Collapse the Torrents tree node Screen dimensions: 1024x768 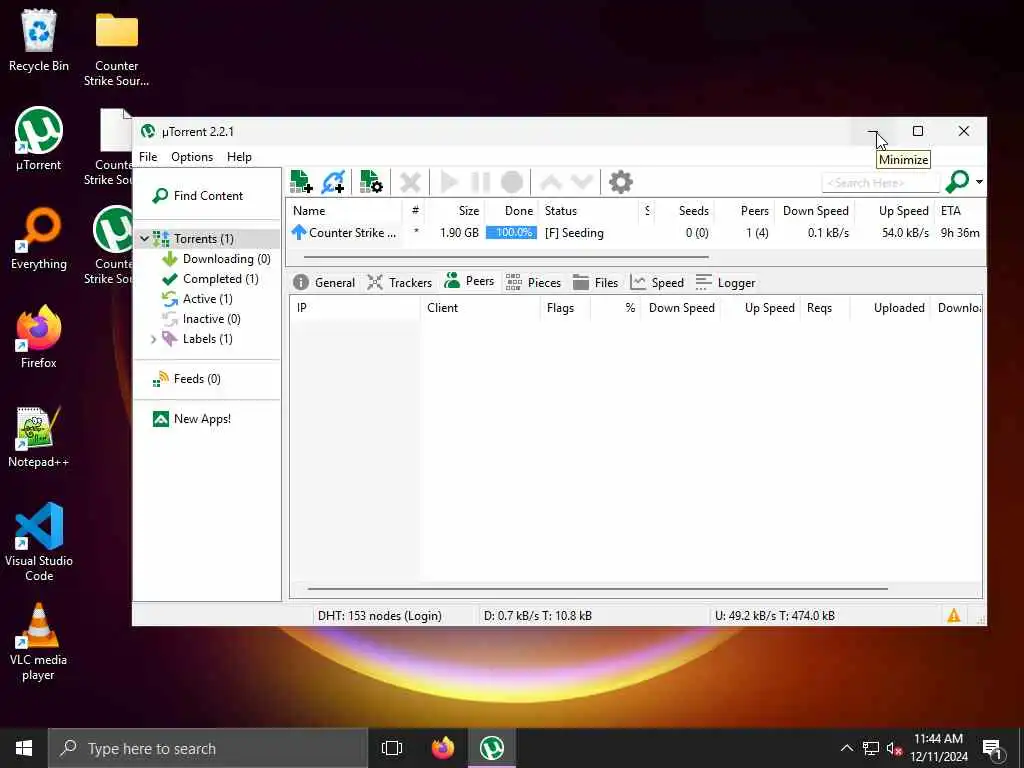coord(144,239)
